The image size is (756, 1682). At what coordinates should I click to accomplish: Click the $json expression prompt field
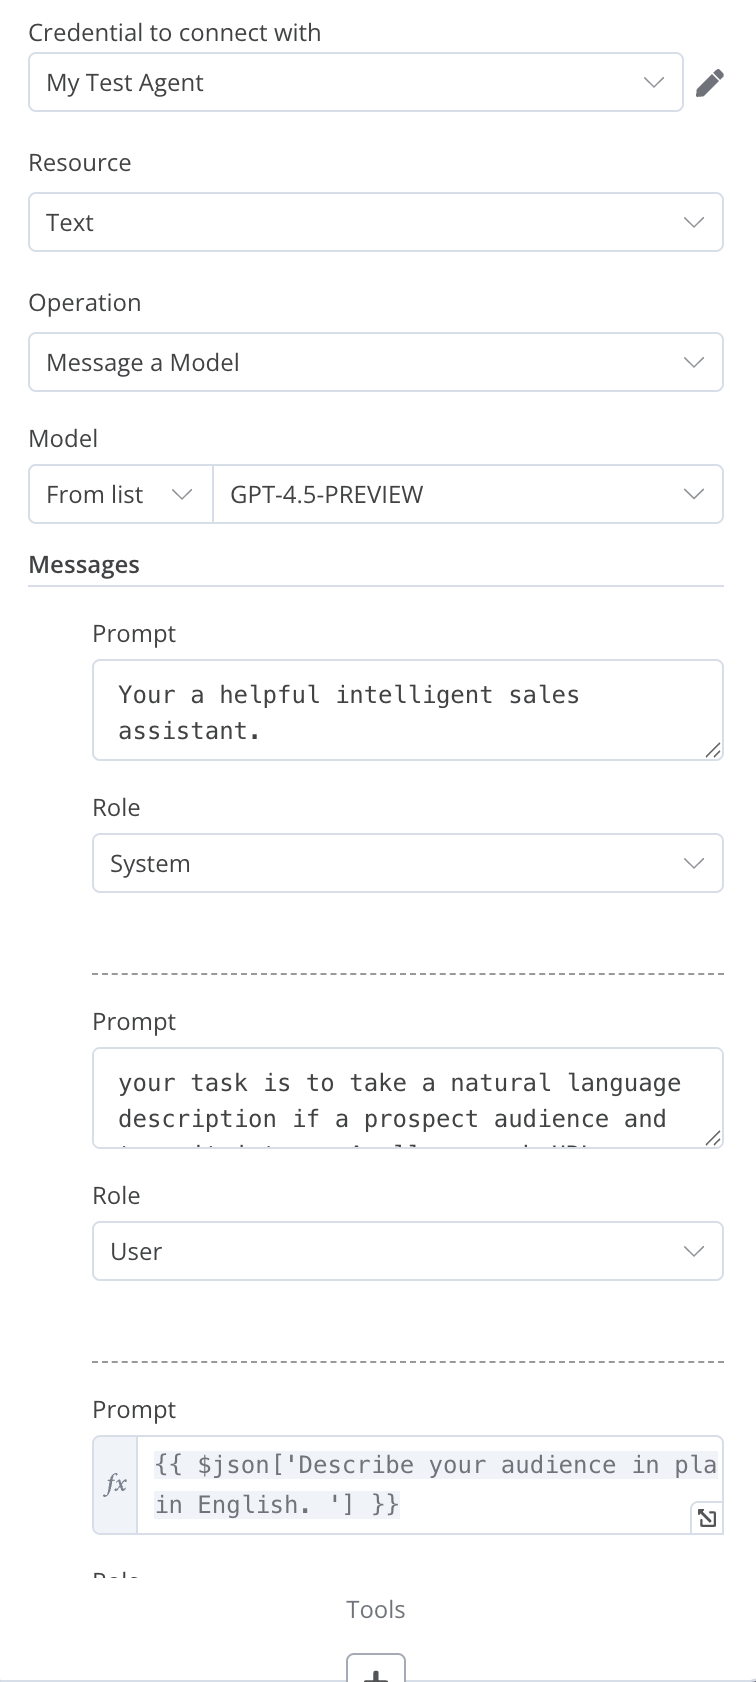point(430,1485)
